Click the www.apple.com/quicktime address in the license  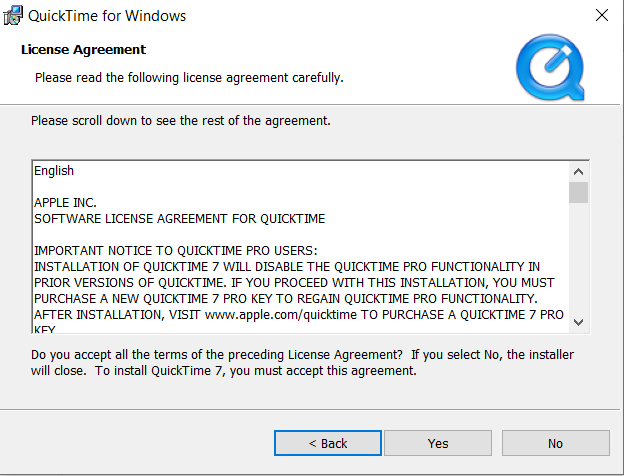click(263, 314)
